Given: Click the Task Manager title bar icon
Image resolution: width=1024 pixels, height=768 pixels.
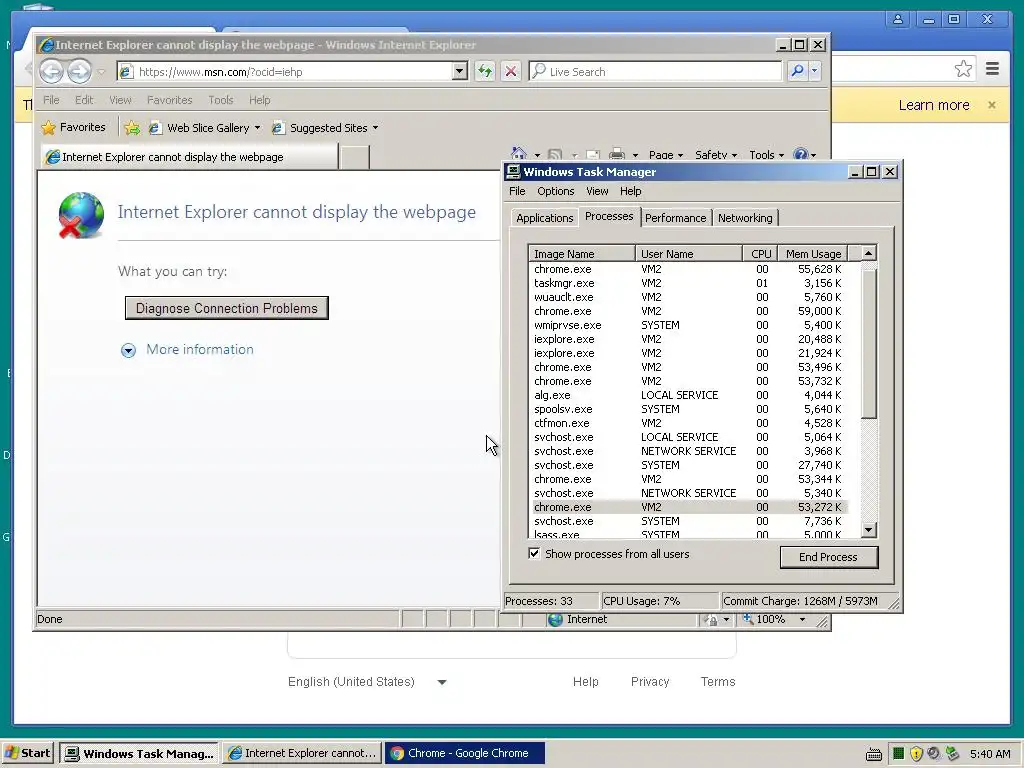Looking at the screenshot, I should tap(513, 172).
